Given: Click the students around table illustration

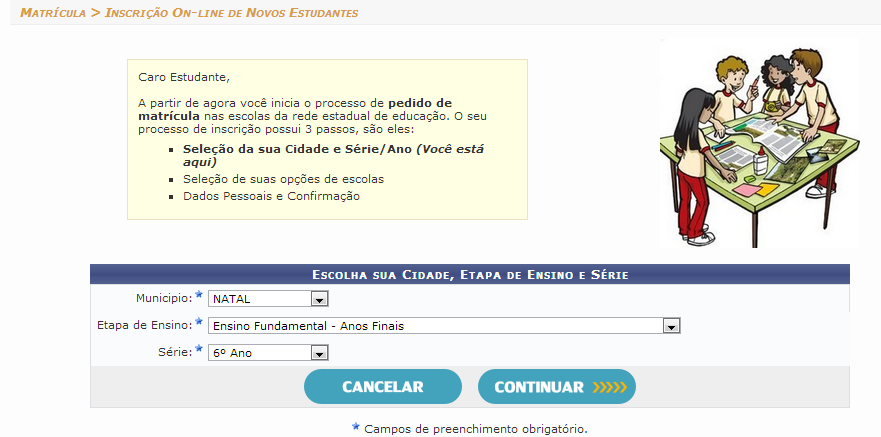Looking at the screenshot, I should tap(757, 140).
